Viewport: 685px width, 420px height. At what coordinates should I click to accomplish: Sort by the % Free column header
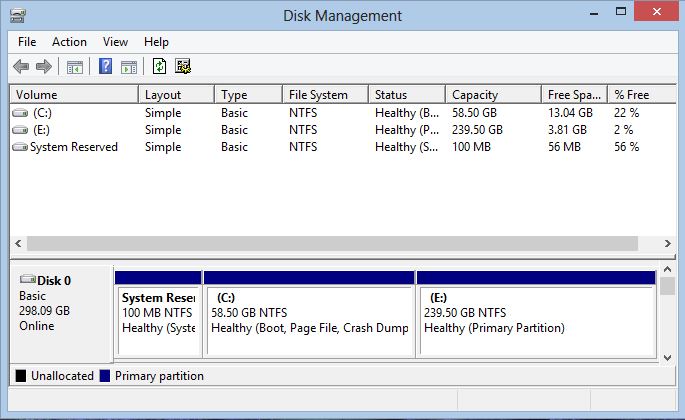click(x=642, y=95)
